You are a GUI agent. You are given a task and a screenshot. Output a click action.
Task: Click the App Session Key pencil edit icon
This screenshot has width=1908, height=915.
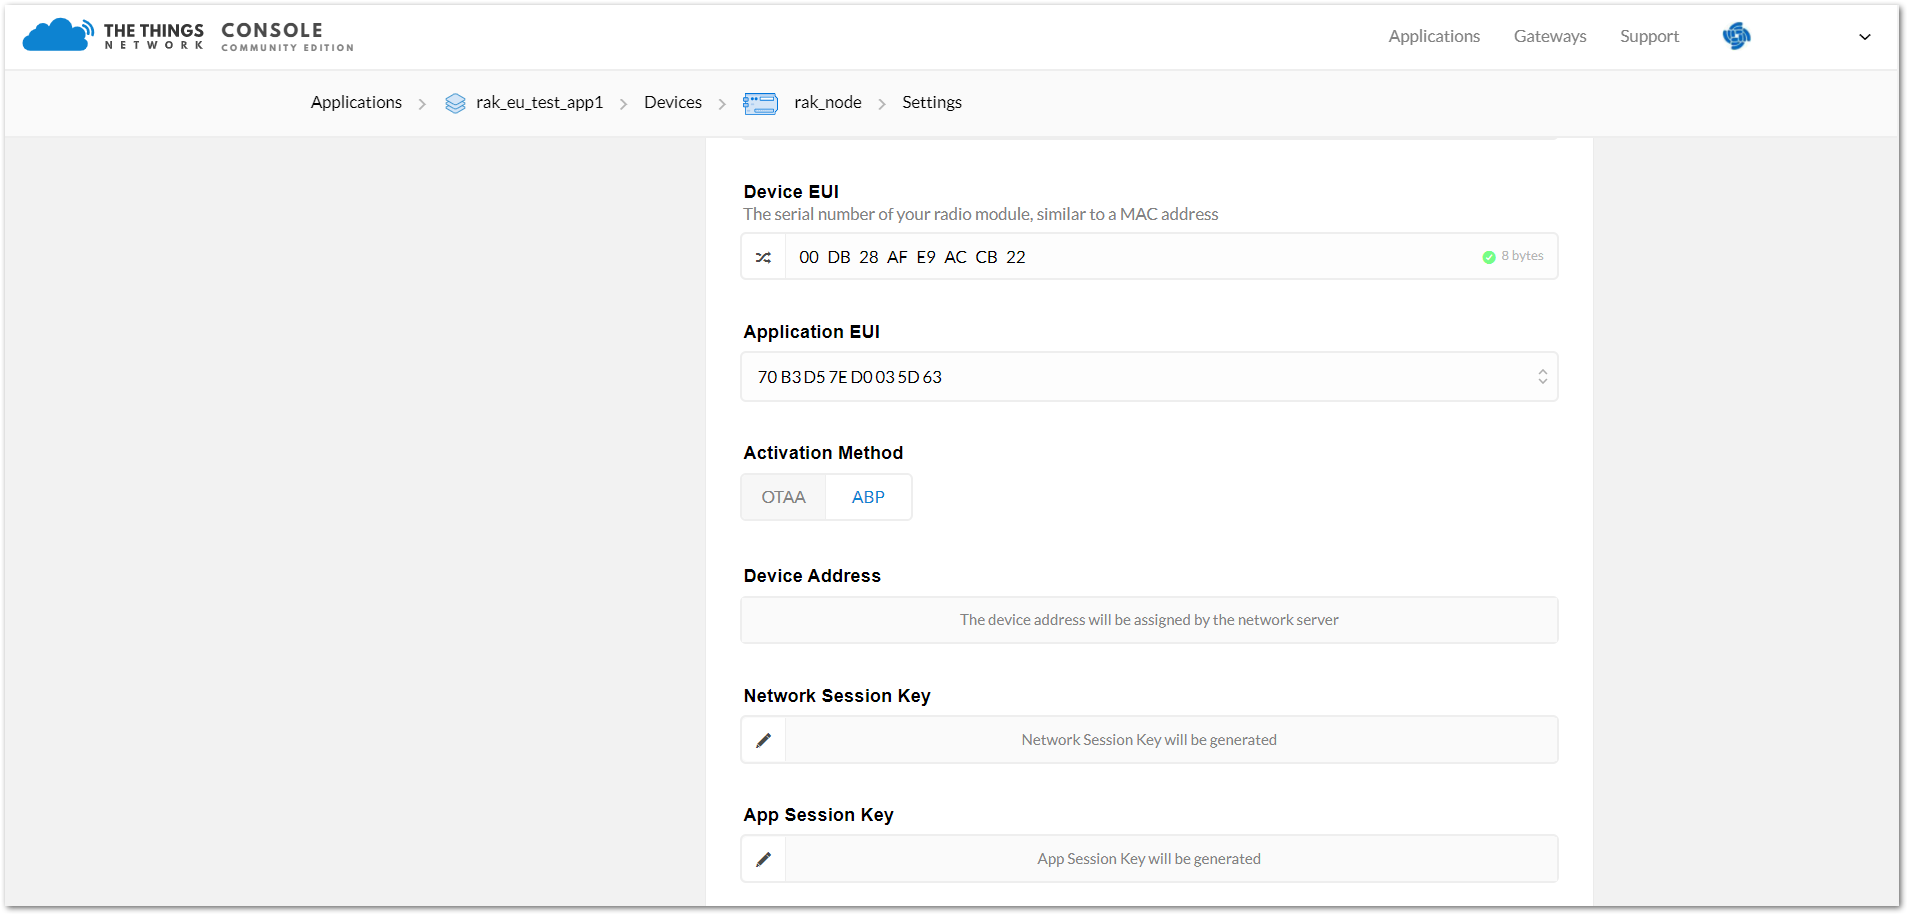763,859
